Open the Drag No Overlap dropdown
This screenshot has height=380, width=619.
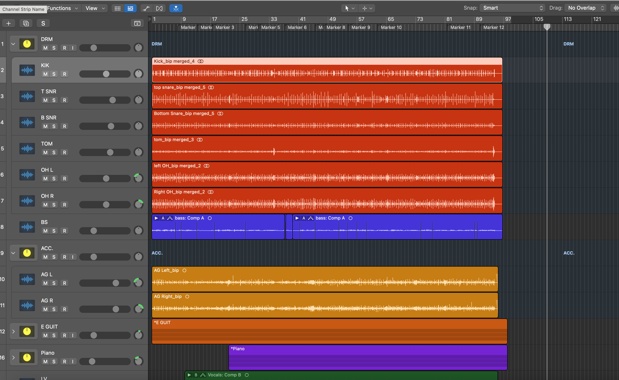pos(586,8)
